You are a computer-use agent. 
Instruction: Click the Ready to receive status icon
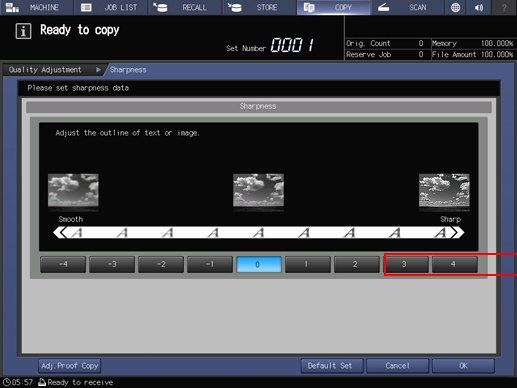42,382
